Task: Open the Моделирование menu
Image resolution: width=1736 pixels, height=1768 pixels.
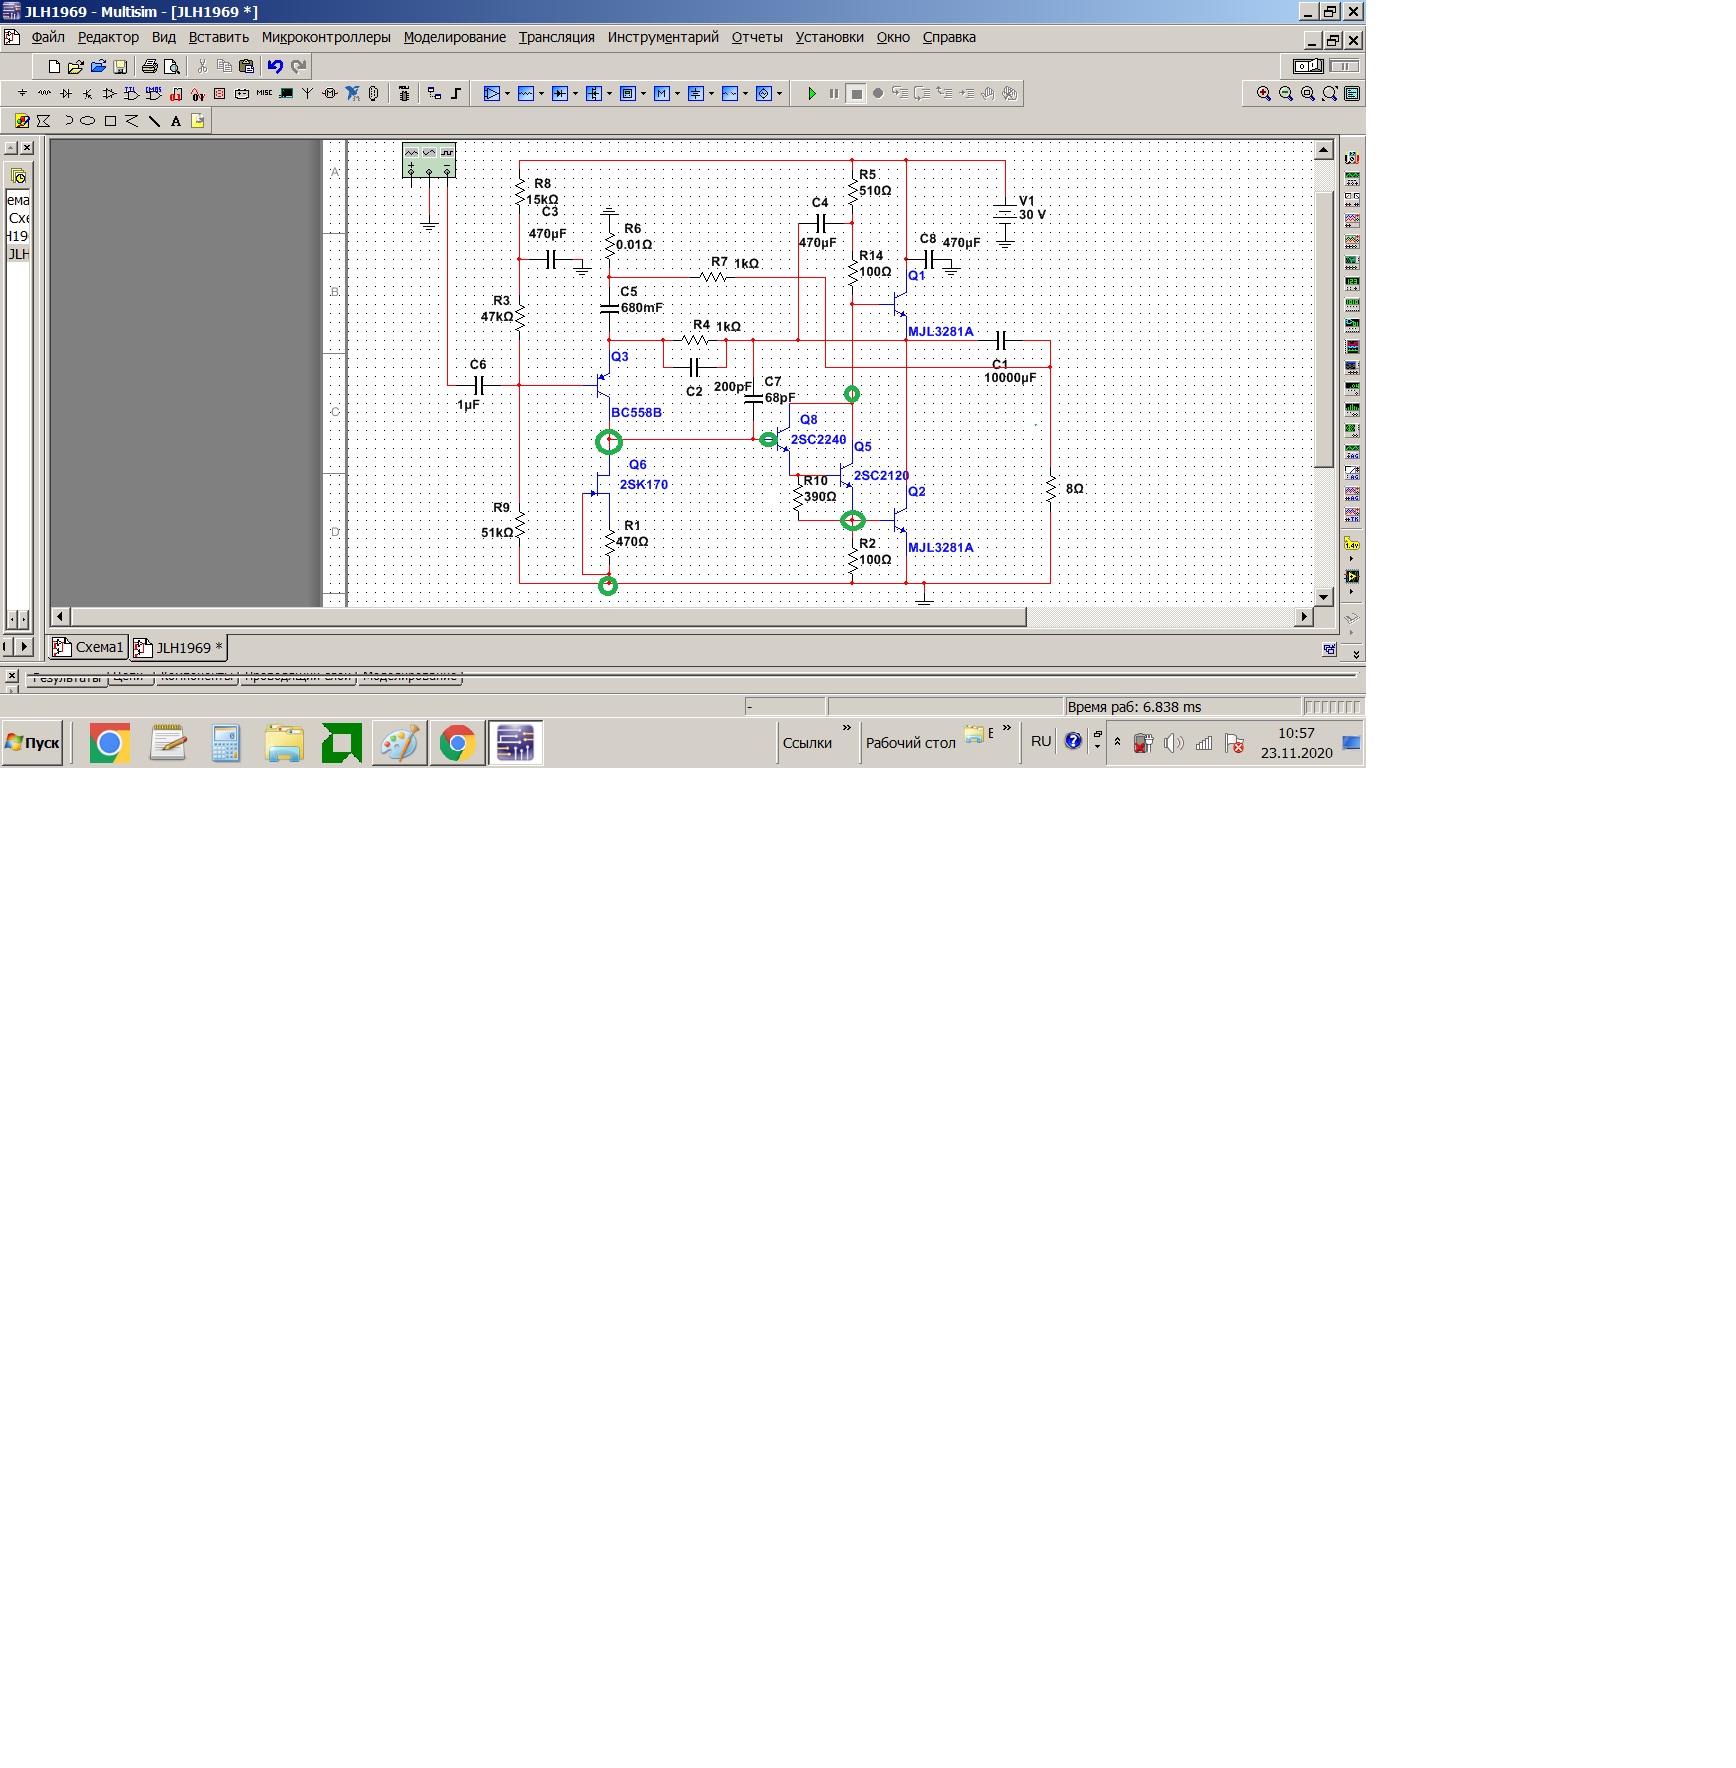Action: coord(455,37)
